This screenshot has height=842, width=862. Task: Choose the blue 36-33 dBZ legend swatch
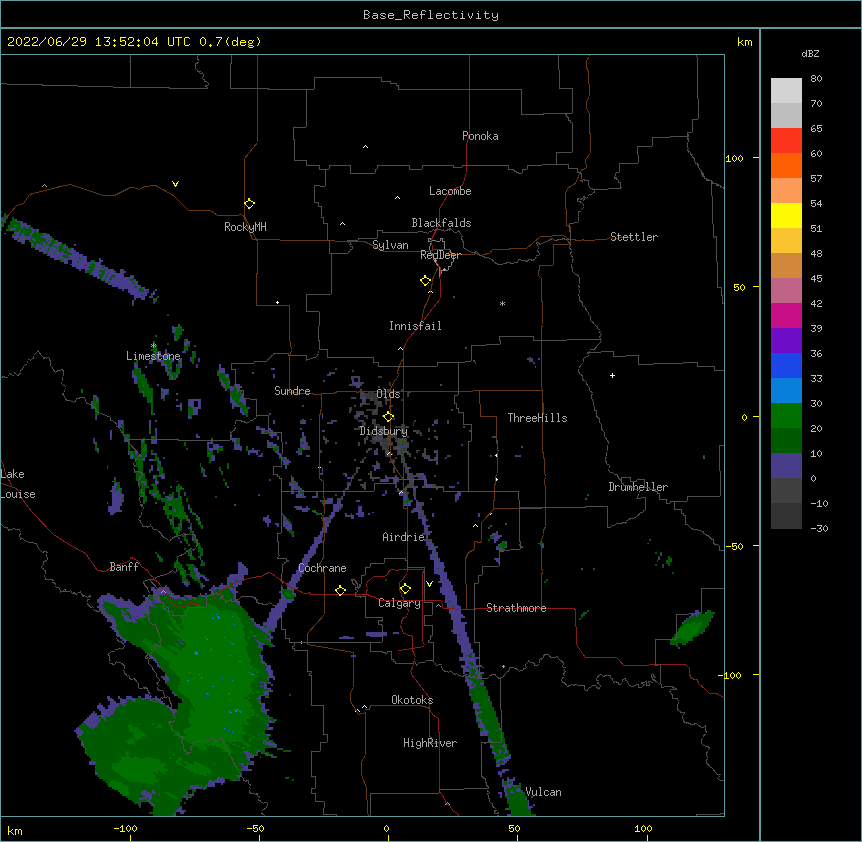(x=786, y=365)
